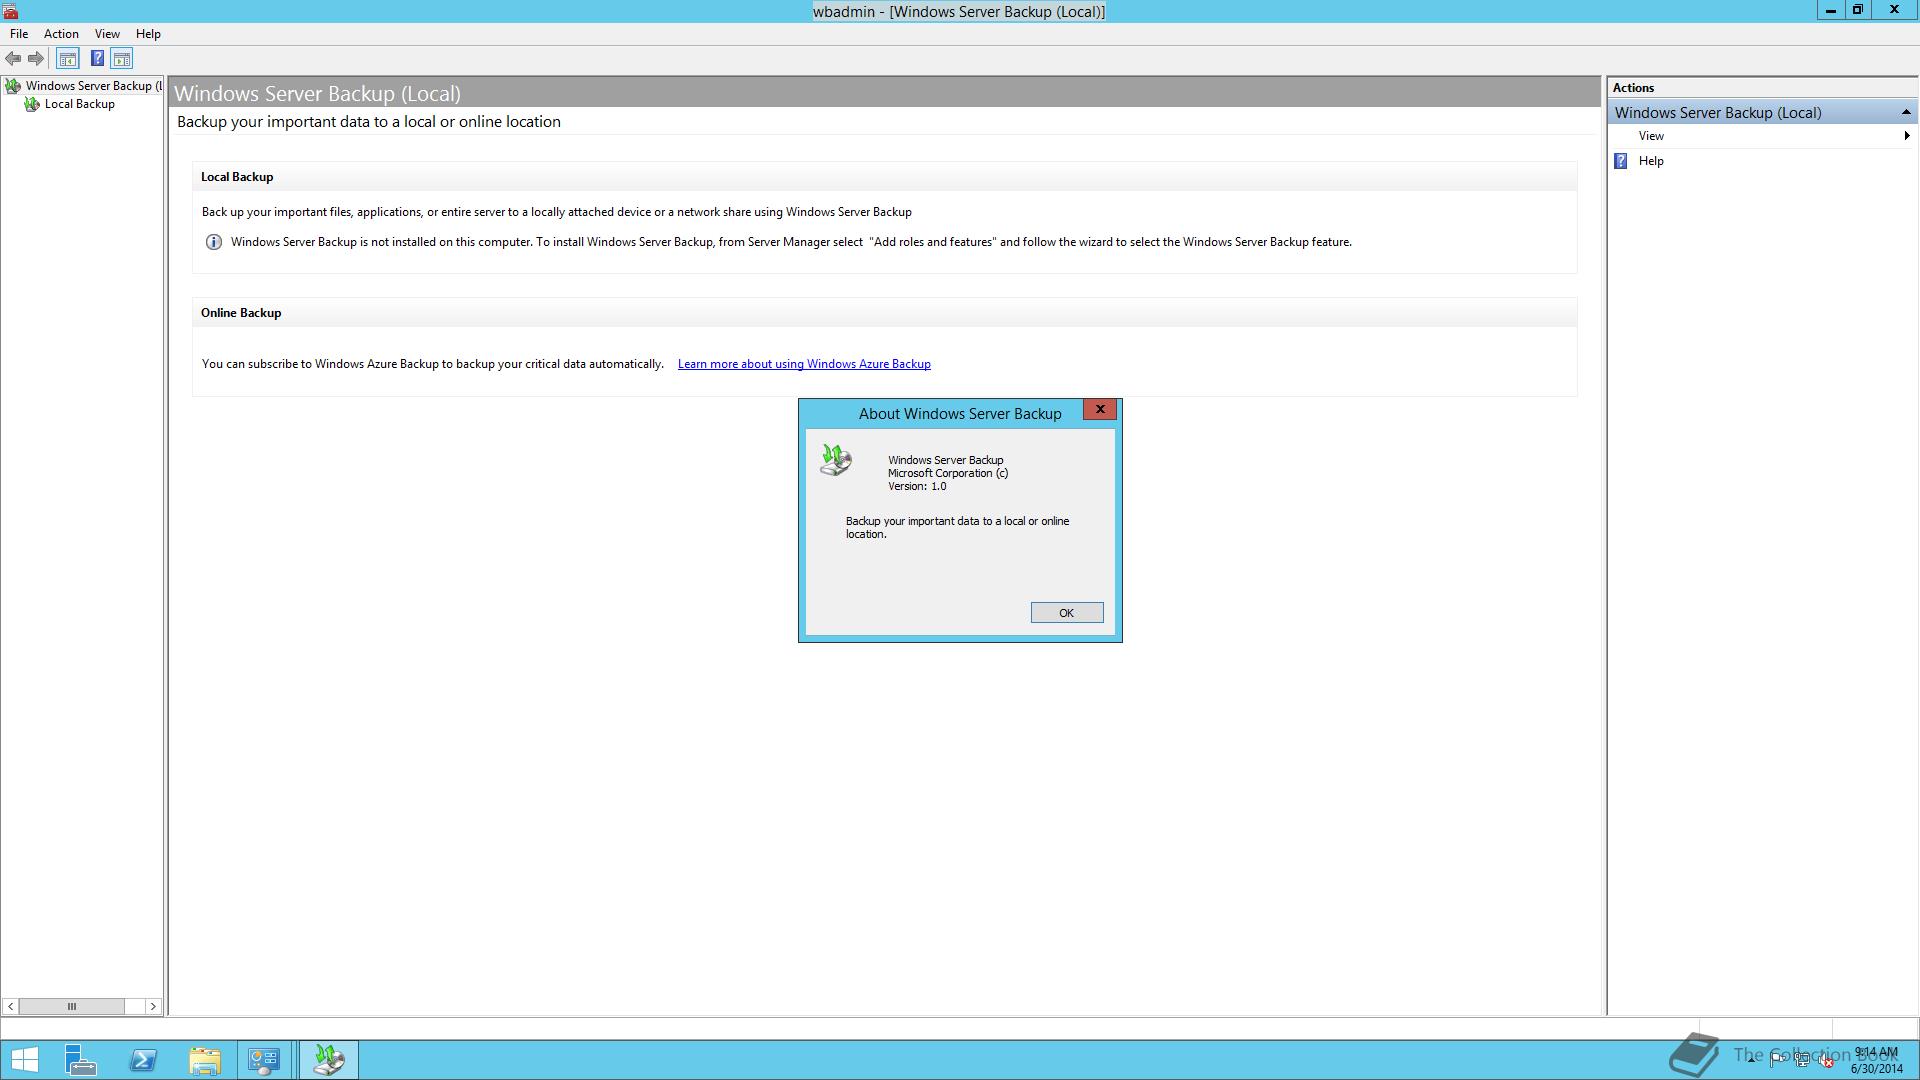Open Server Manager from the taskbar
The image size is (1920, 1080).
tap(81, 1060)
